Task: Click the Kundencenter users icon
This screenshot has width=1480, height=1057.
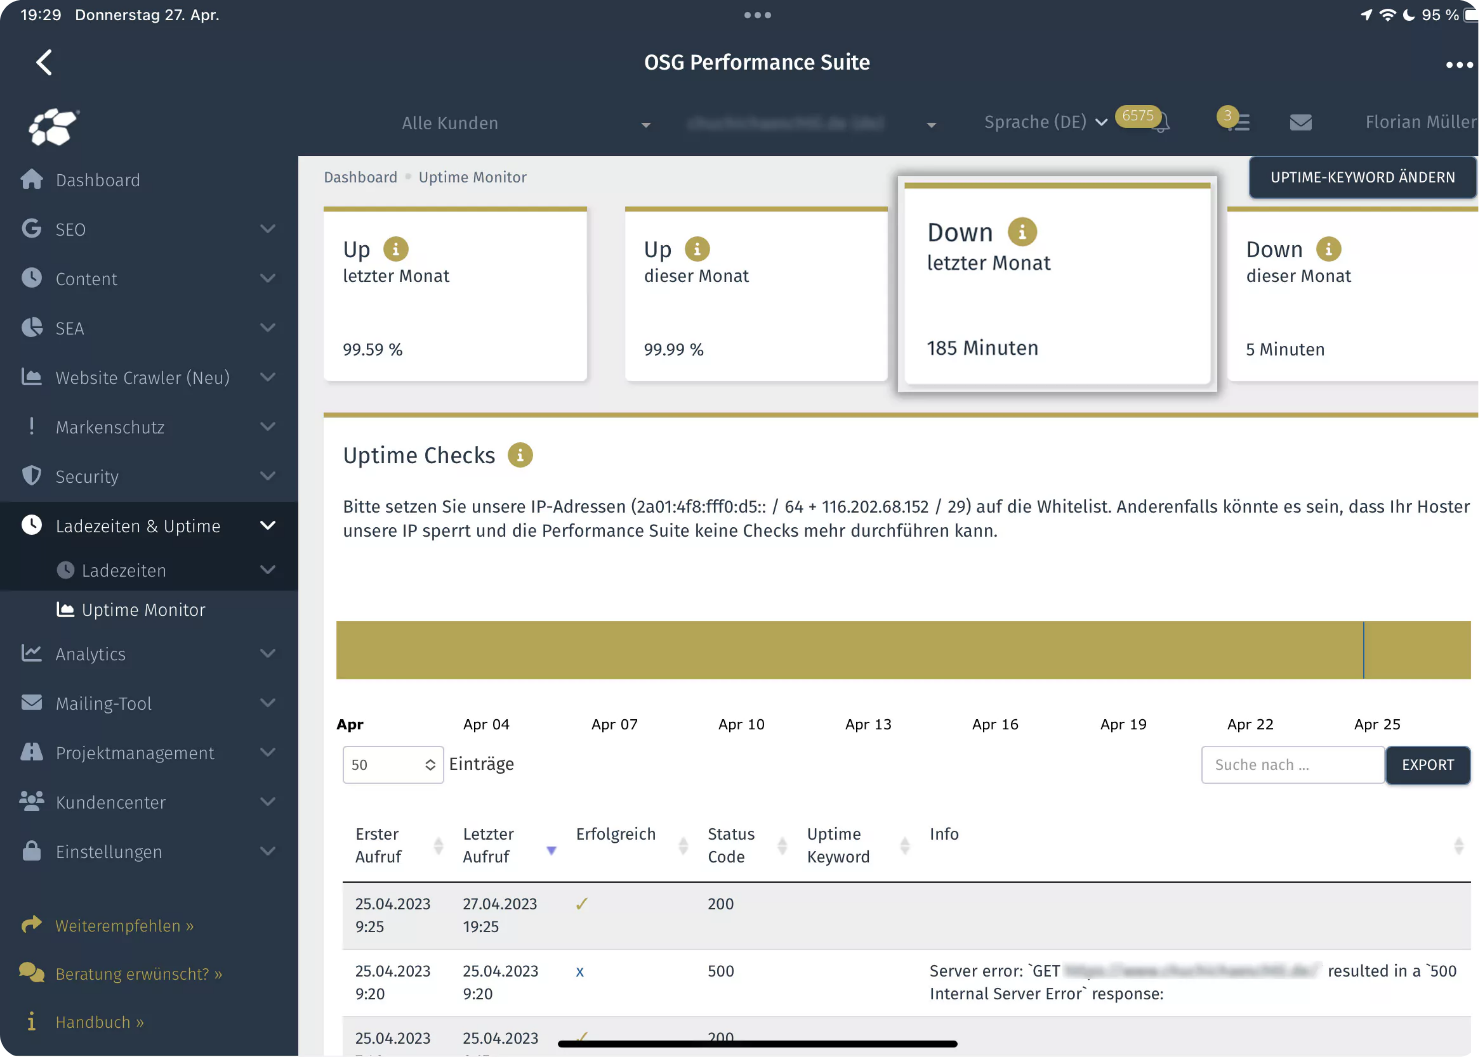Action: 32,801
